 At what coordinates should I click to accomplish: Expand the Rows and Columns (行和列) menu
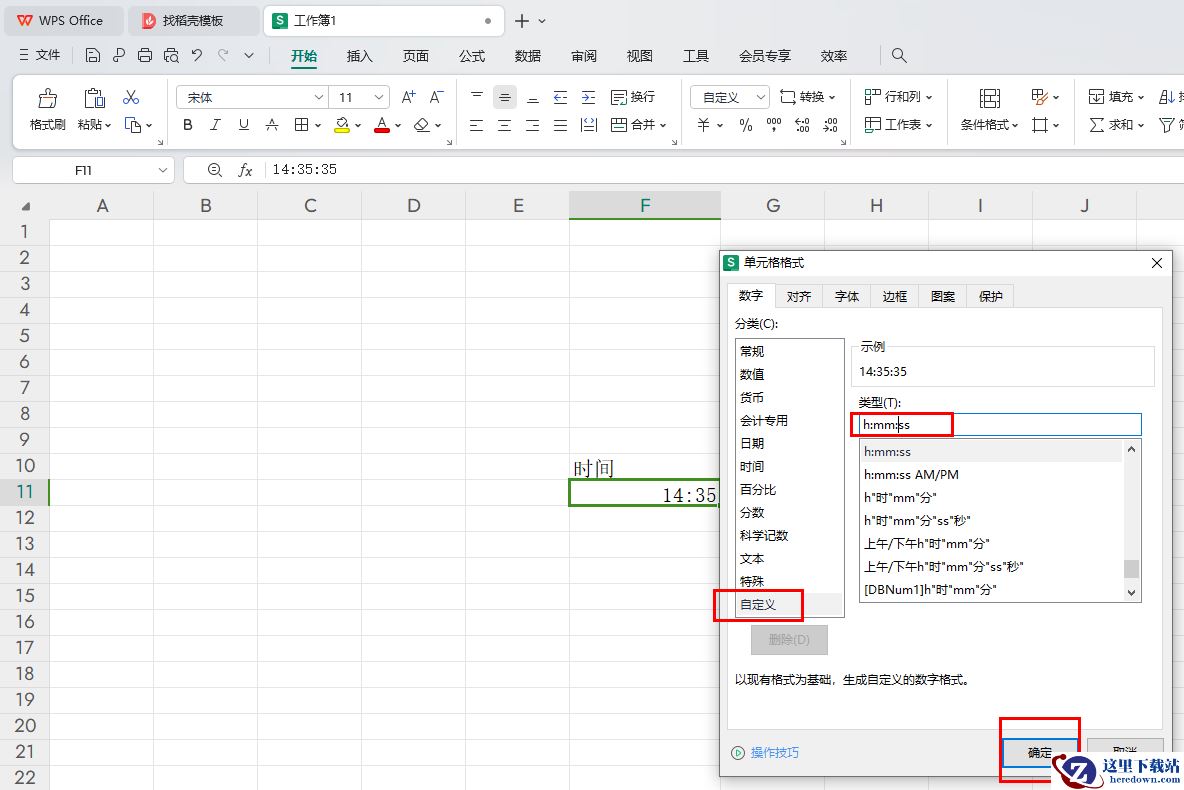click(x=899, y=97)
